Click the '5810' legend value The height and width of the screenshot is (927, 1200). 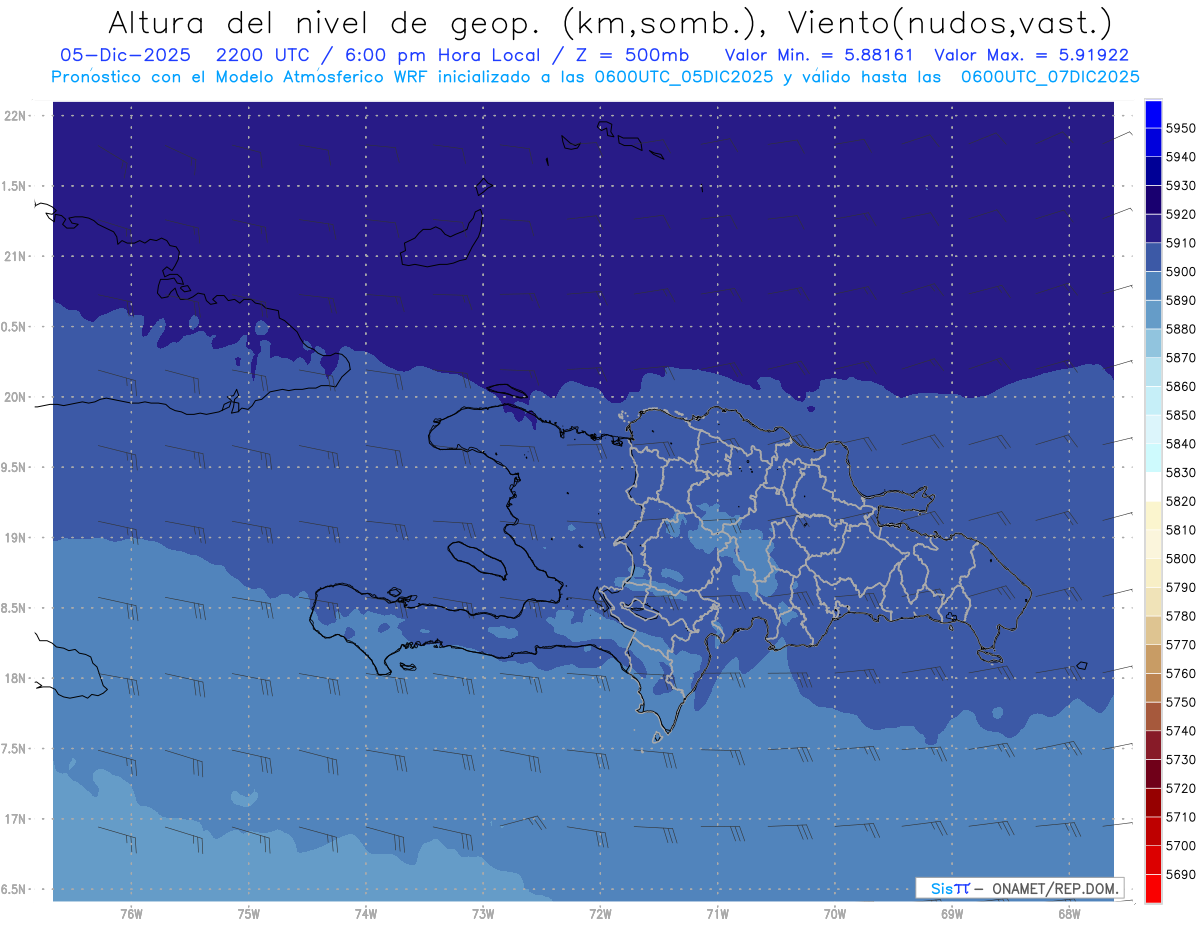tap(1181, 530)
